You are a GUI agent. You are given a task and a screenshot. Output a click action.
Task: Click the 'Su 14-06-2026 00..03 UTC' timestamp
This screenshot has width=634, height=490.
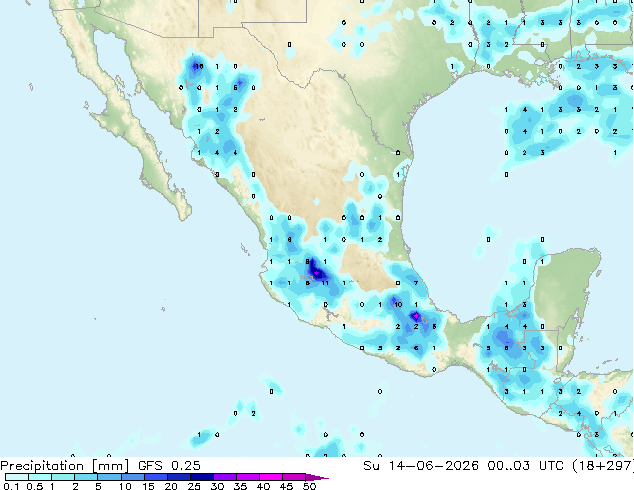(463, 466)
